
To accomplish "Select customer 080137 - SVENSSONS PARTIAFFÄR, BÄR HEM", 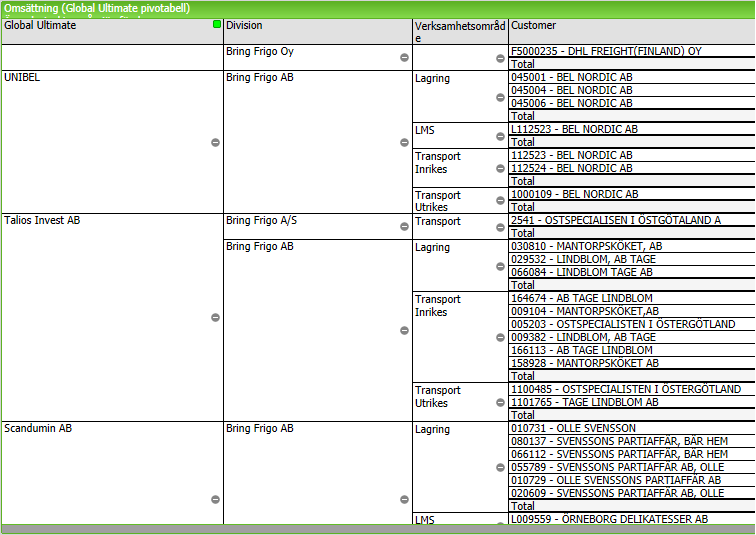I will click(632, 441).
